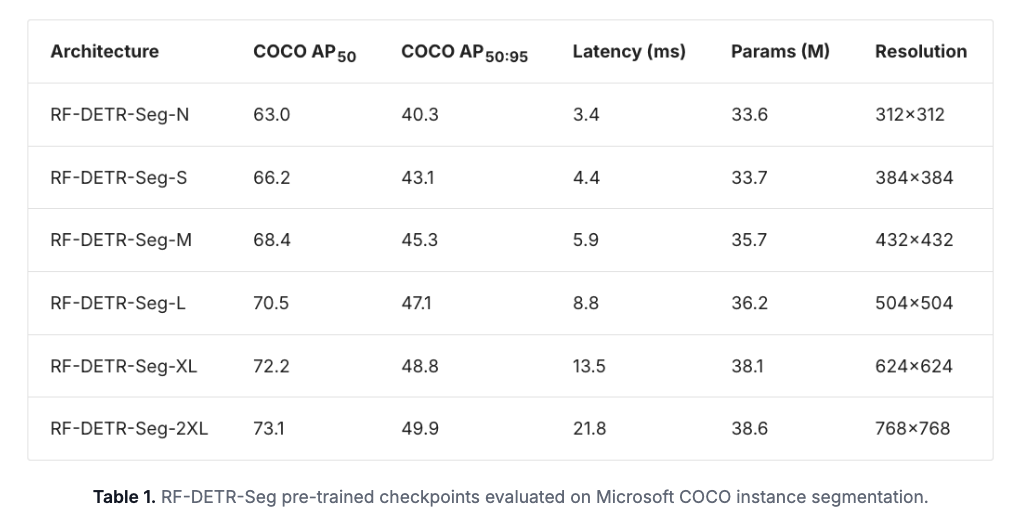Screen dimensions: 1014x514
Task: Select the 49.9 AP50:95 value
Action: [420, 429]
